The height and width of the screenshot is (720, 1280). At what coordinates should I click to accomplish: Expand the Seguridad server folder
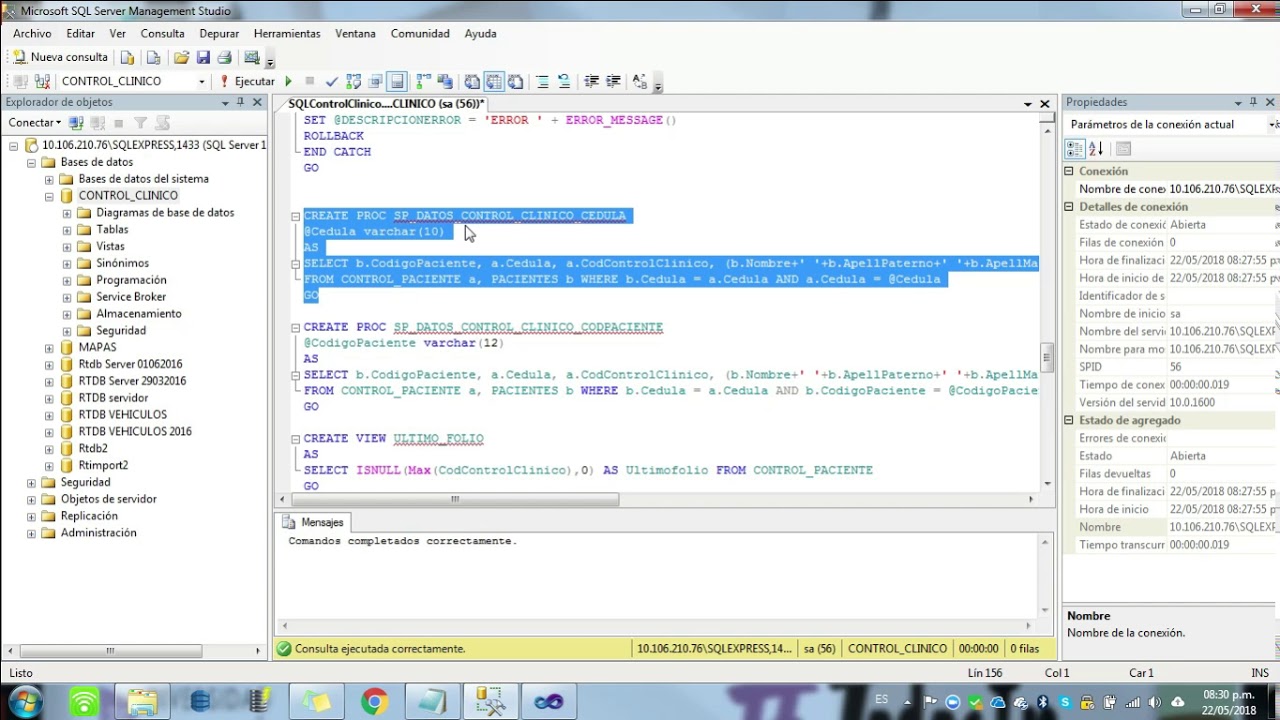pos(31,482)
